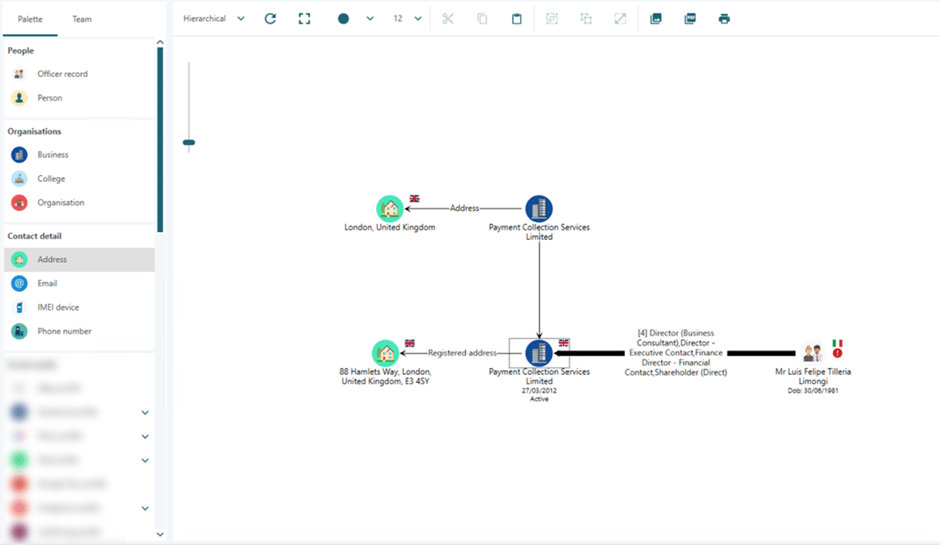Click the ungroup selection icon

(586, 19)
